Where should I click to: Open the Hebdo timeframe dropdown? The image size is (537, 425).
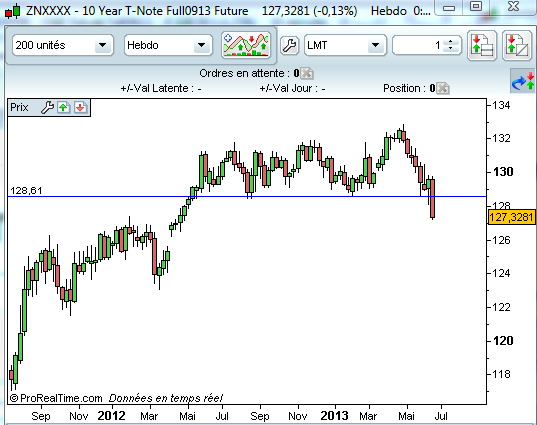coord(168,45)
